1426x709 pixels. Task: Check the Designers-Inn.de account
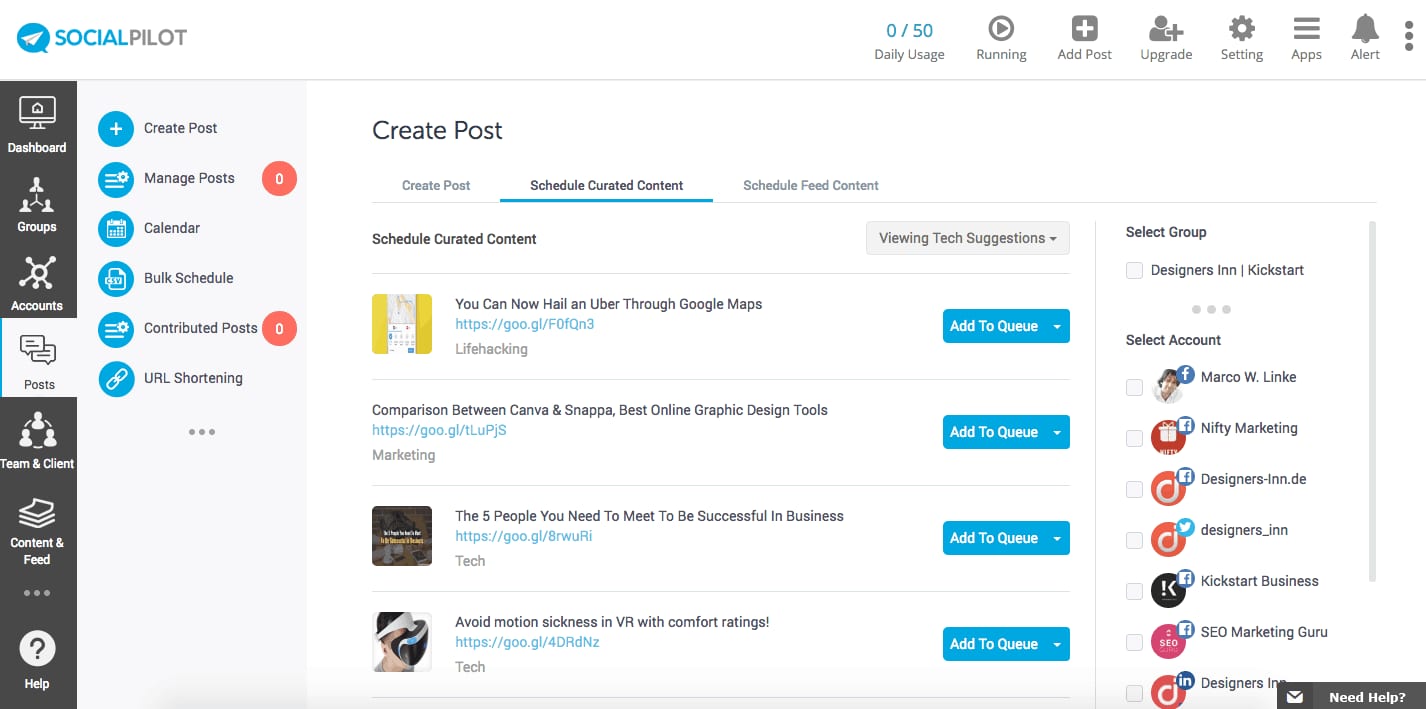point(1134,489)
